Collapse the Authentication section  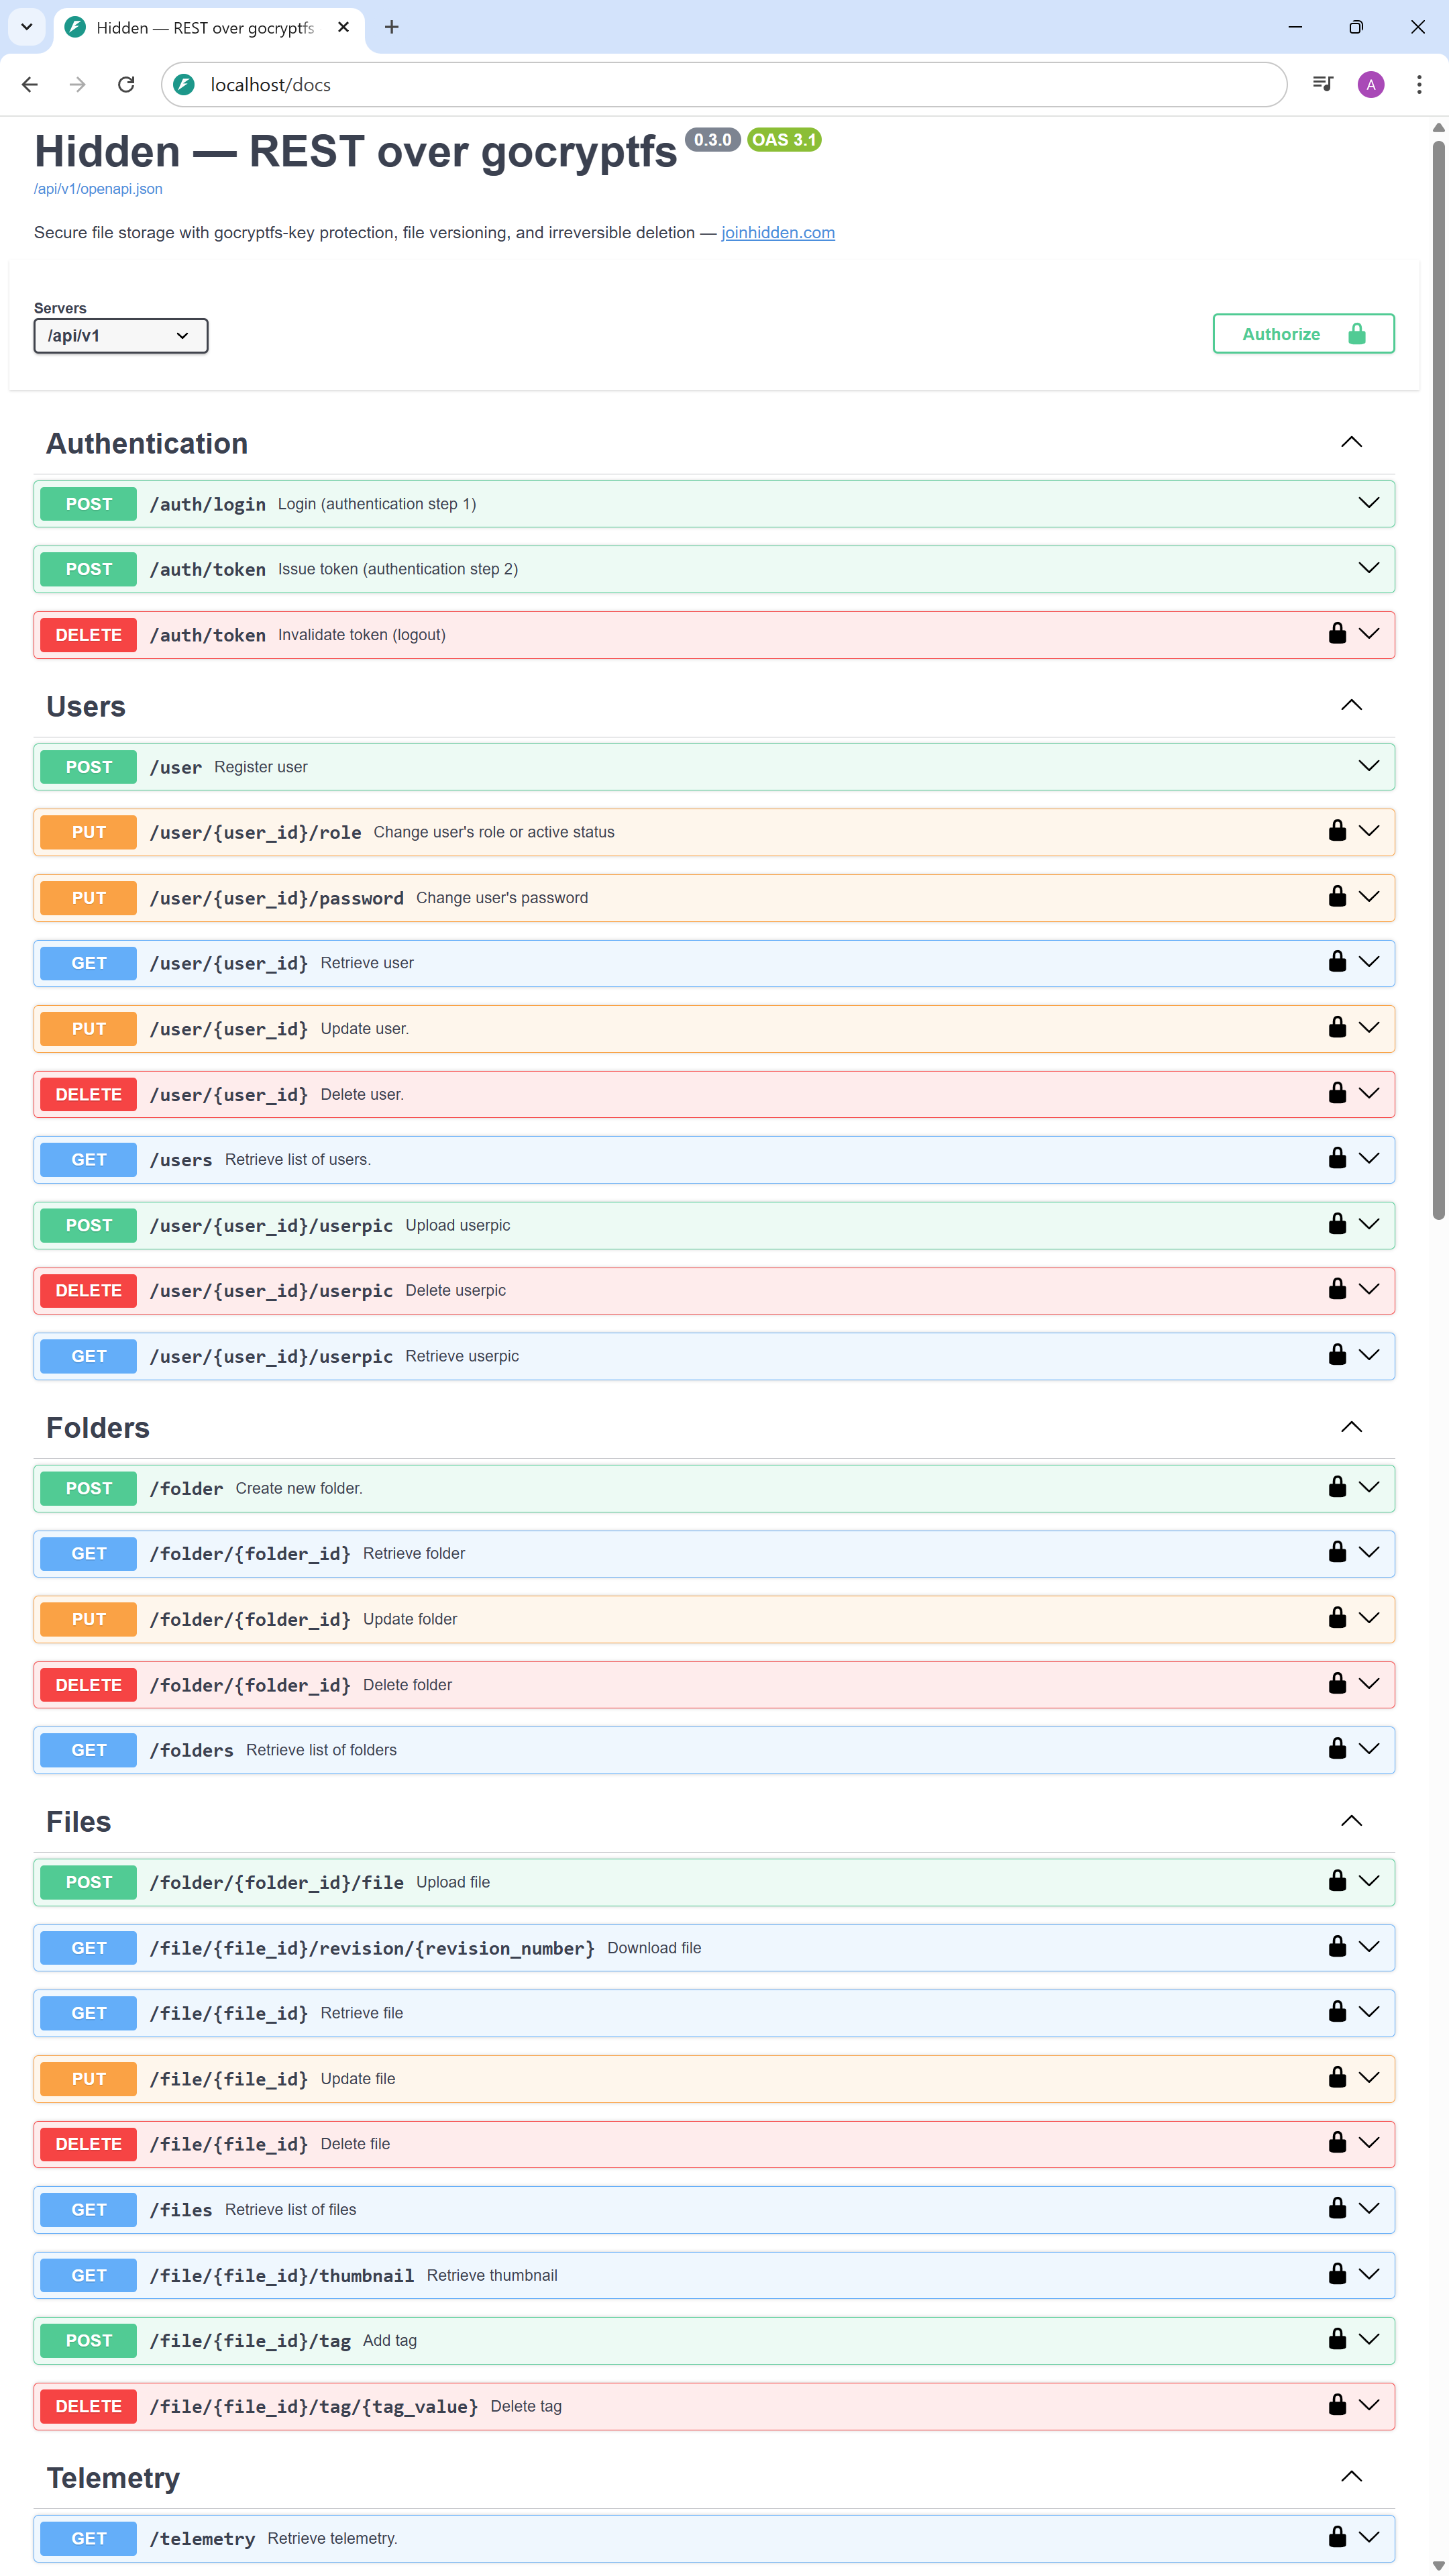point(1351,442)
